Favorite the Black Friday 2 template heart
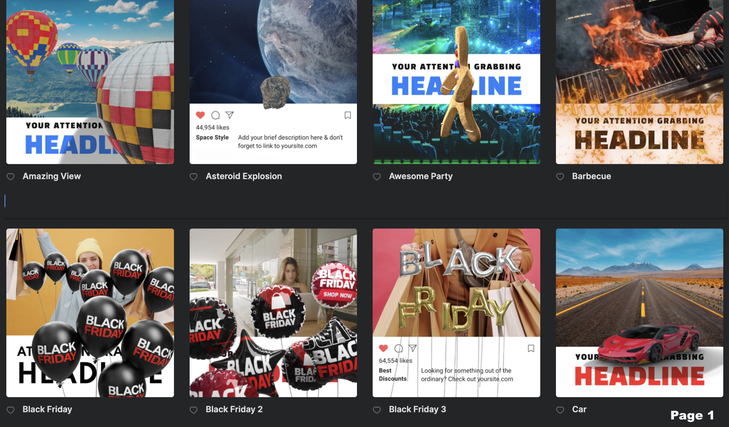The width and height of the screenshot is (729, 427). (x=194, y=410)
